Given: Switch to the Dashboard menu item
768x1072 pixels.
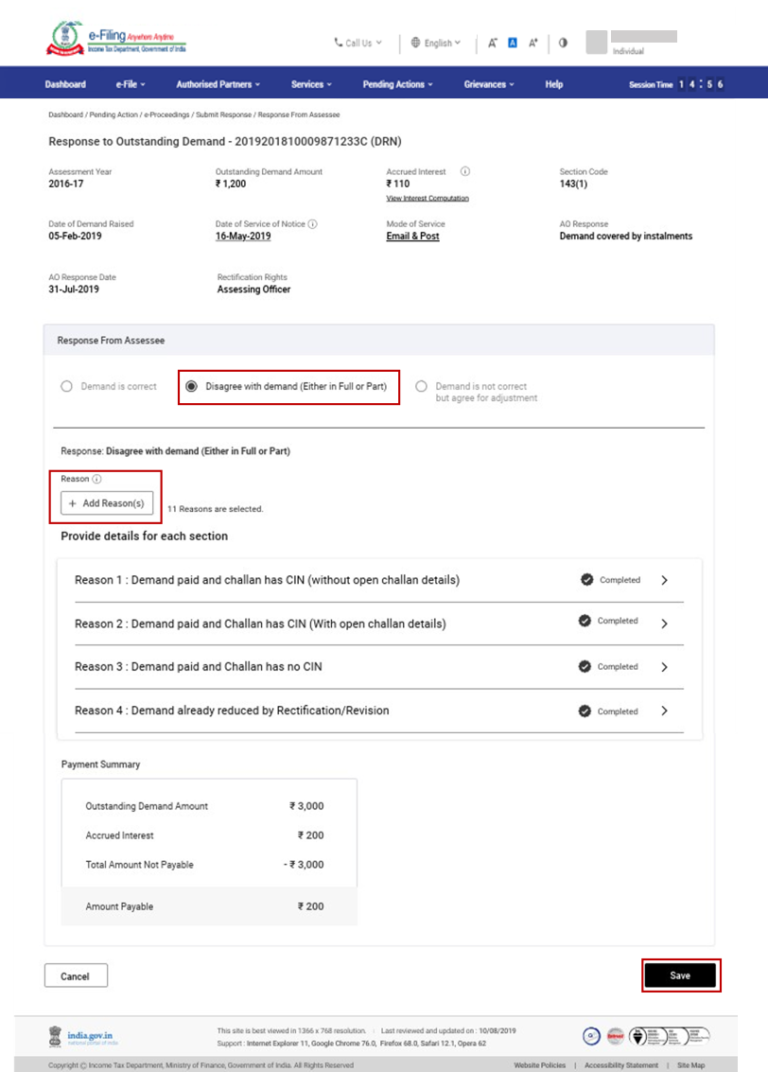Looking at the screenshot, I should click(64, 85).
